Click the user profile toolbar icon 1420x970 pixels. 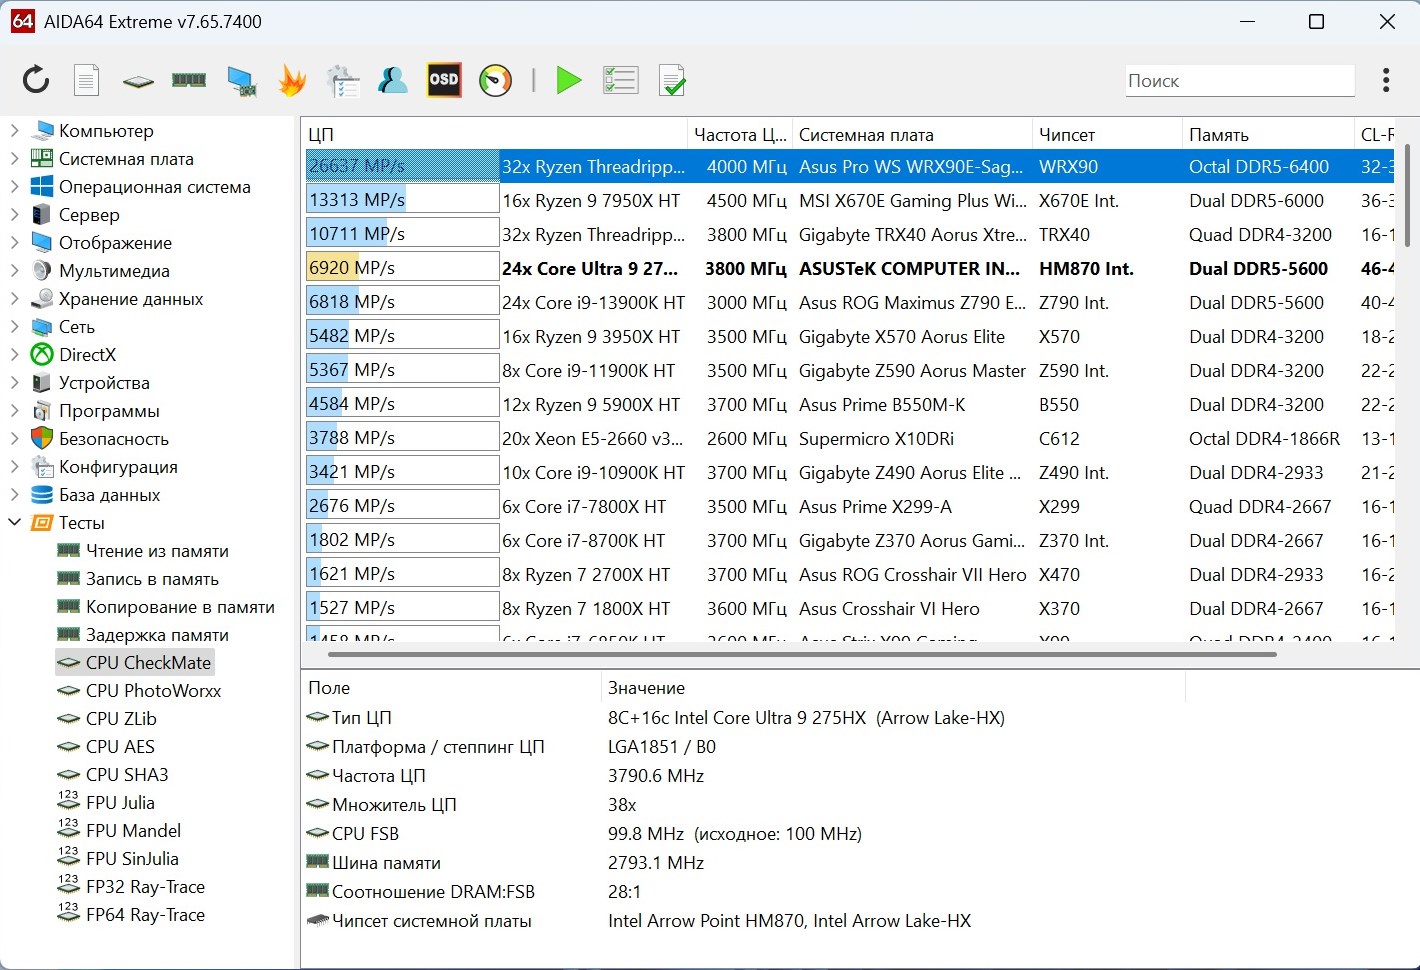pyautogui.click(x=392, y=80)
